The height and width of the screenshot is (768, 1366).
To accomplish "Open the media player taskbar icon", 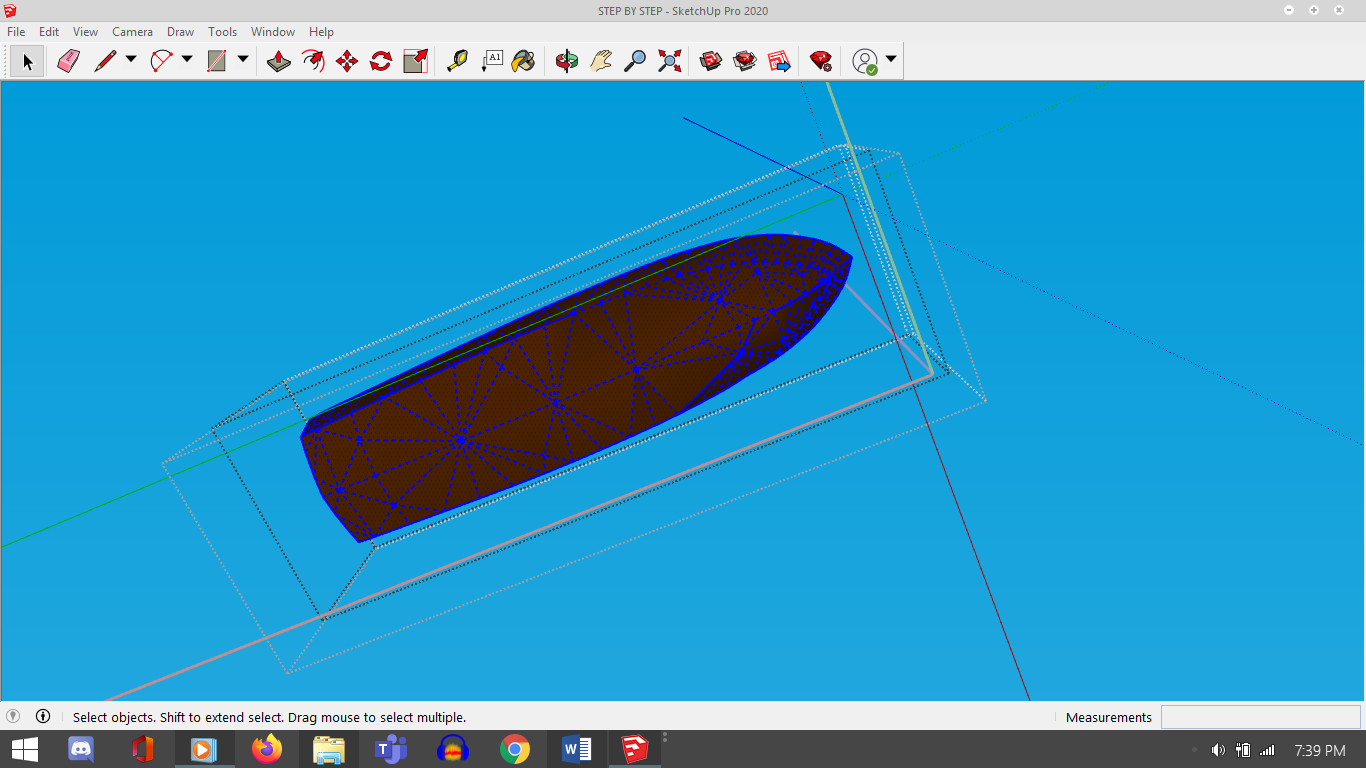I will coord(204,749).
